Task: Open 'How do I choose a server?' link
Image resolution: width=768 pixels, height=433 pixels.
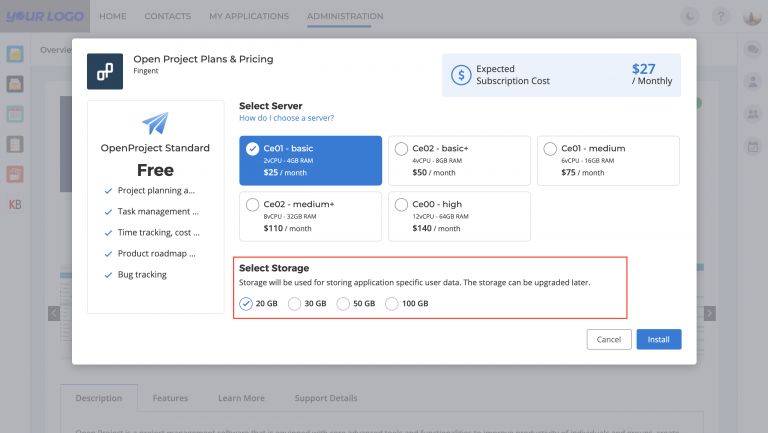Action: [287, 118]
